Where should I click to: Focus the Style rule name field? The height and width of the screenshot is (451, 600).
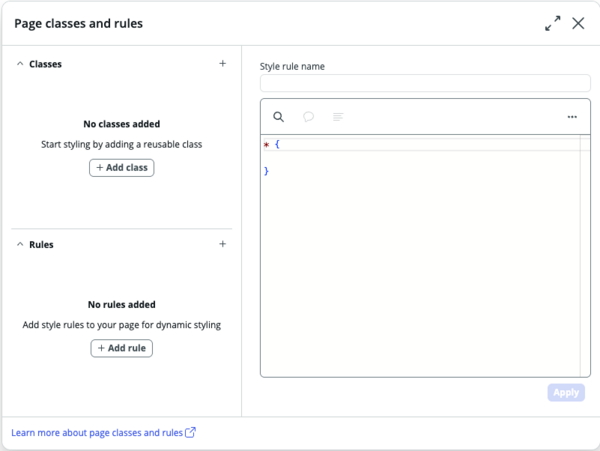(x=425, y=83)
